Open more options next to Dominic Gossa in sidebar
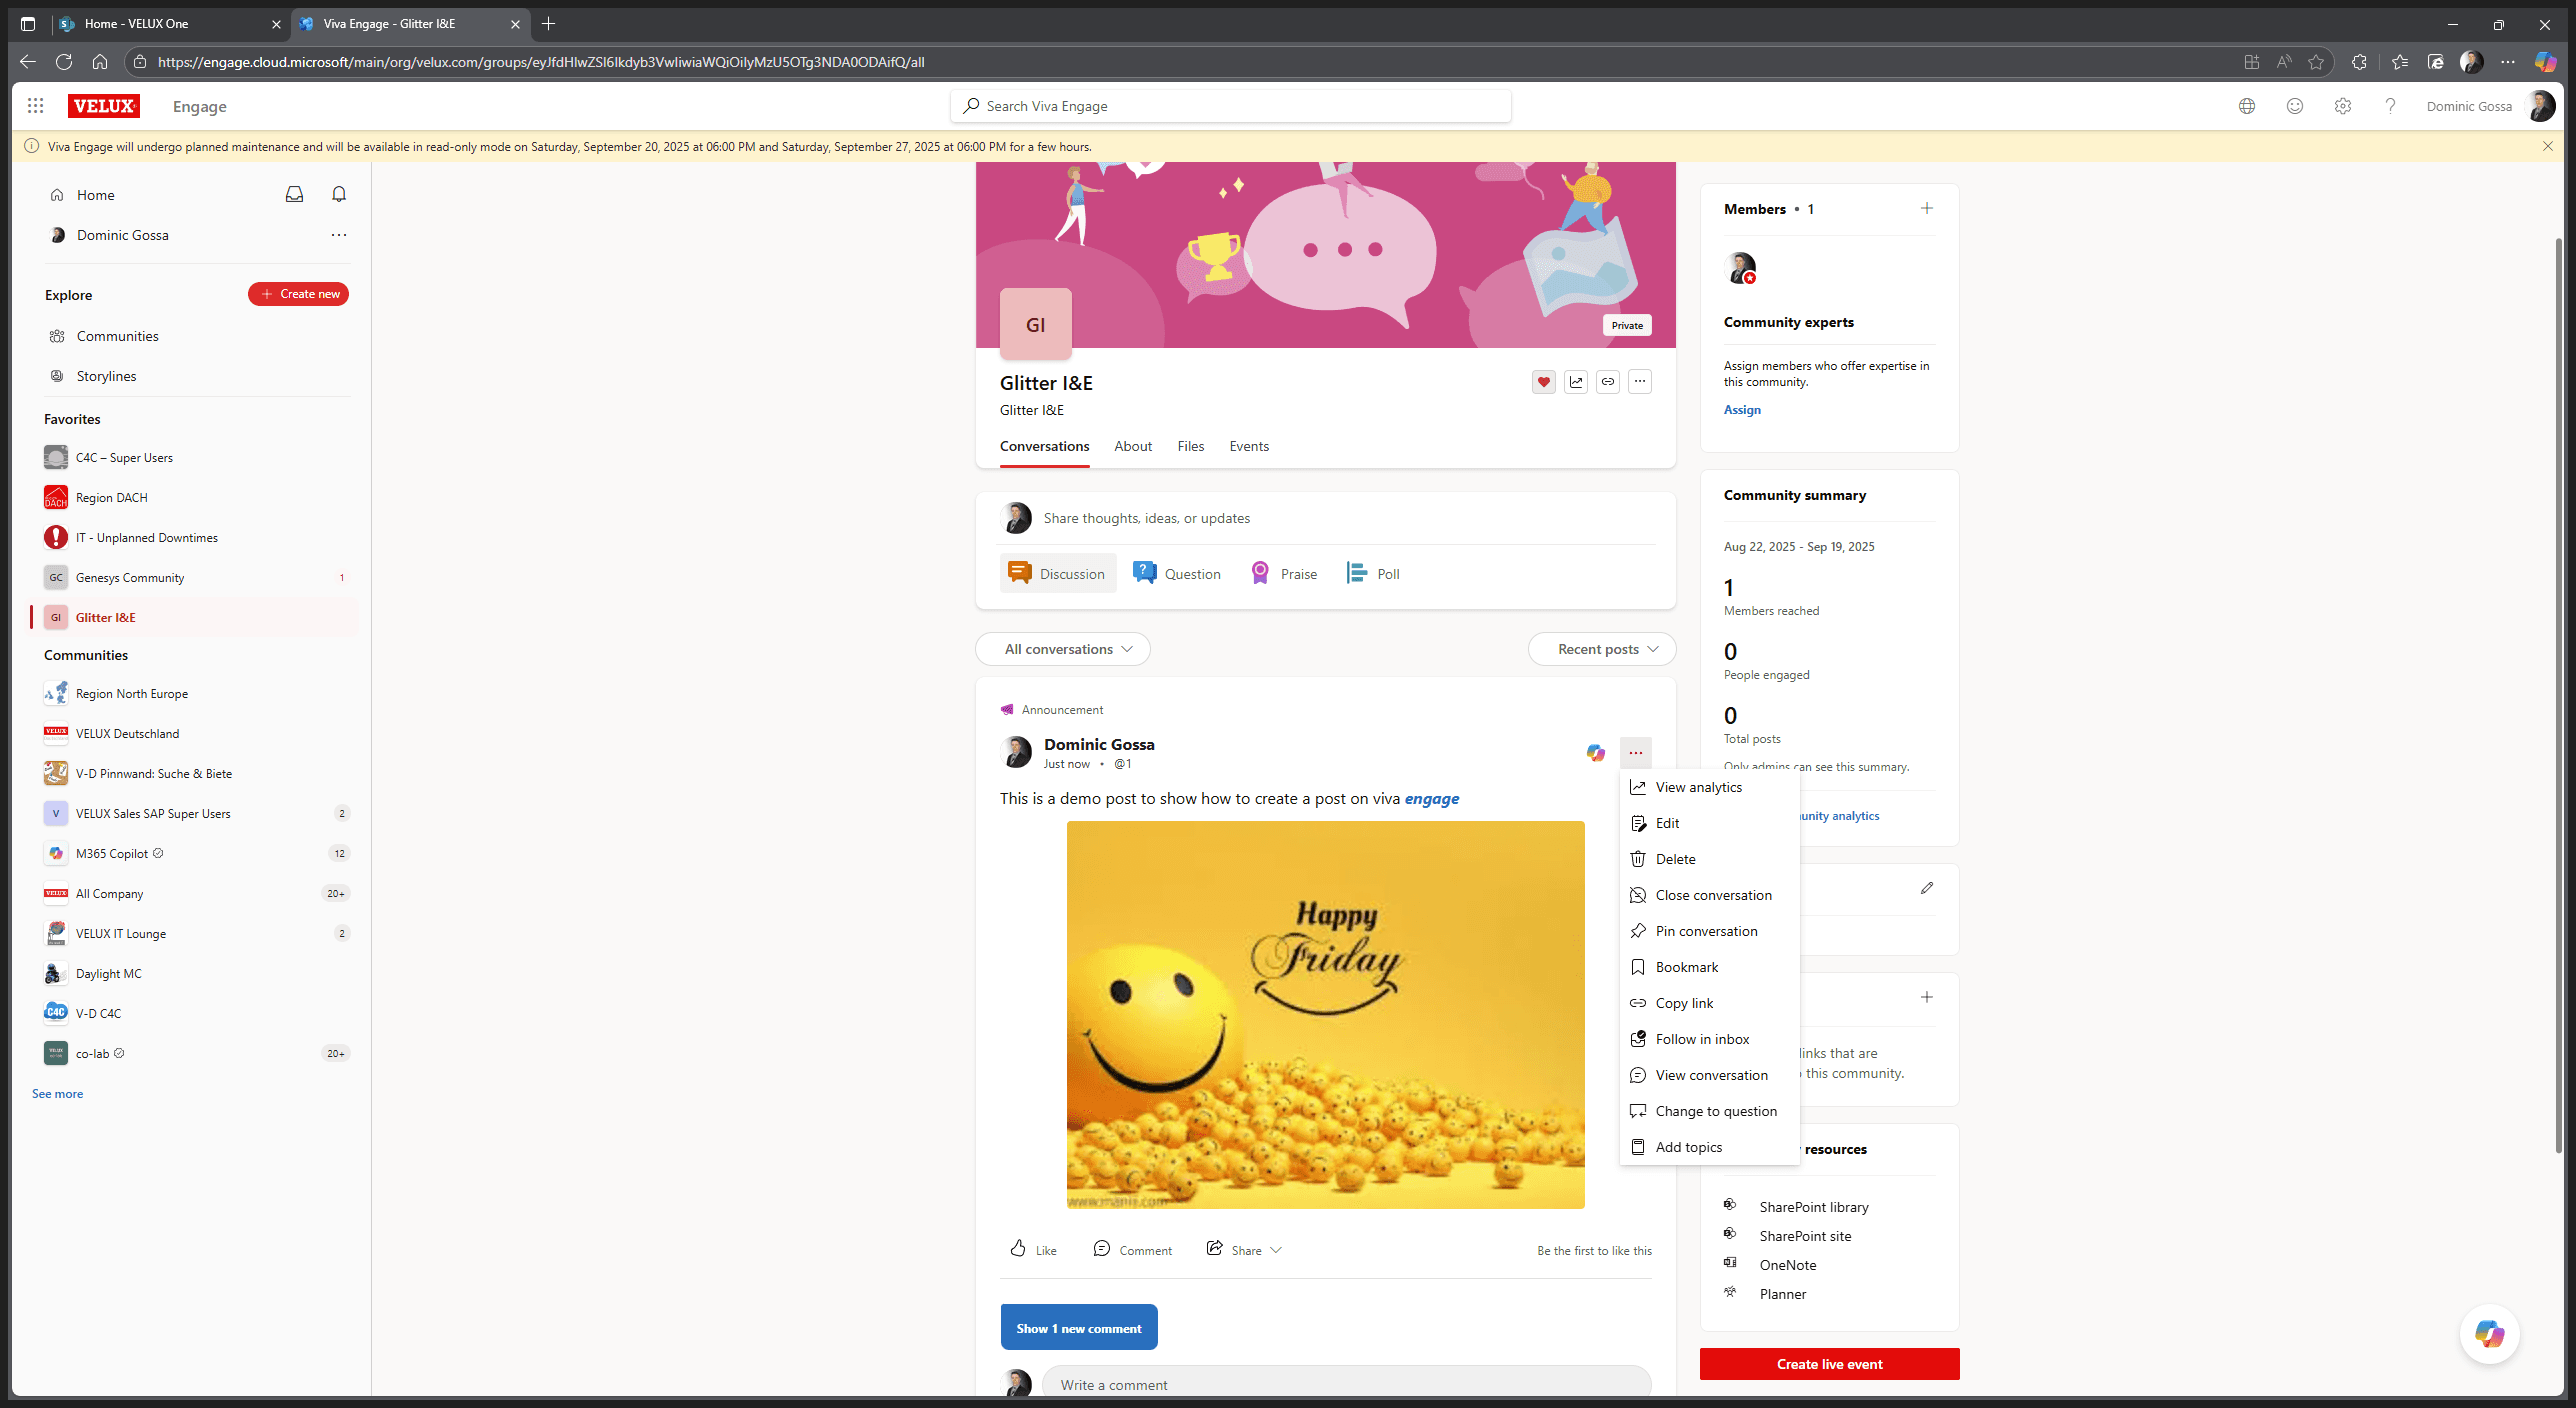This screenshot has height=1408, width=2576. [x=339, y=235]
